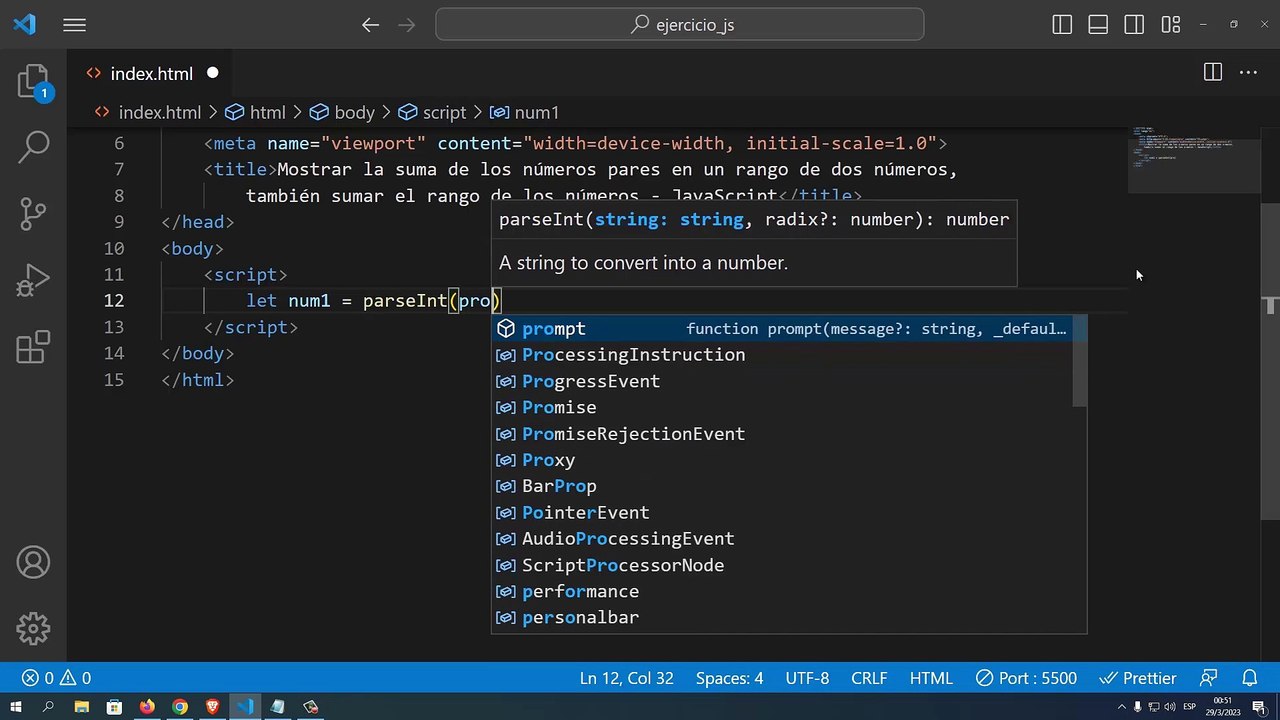
Task: Click the Prettier status bar button
Action: pyautogui.click(x=1138, y=678)
